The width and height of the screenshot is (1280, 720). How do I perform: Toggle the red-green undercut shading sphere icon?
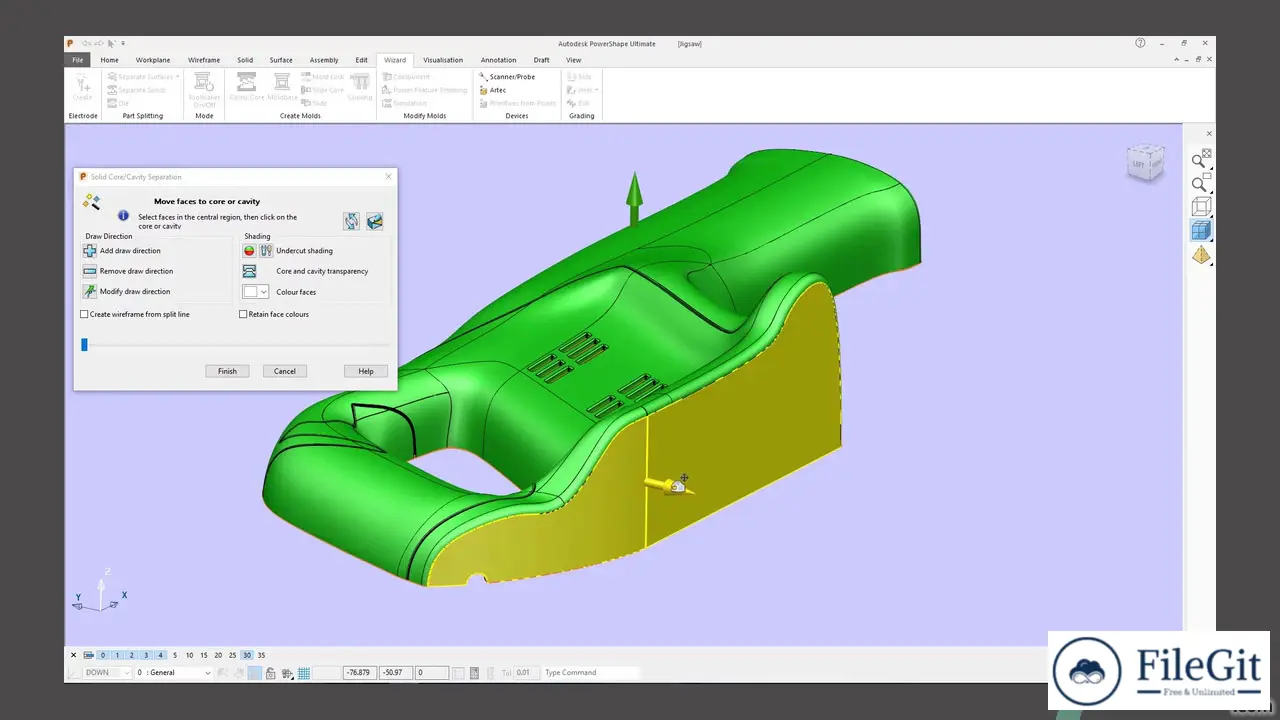pos(250,251)
